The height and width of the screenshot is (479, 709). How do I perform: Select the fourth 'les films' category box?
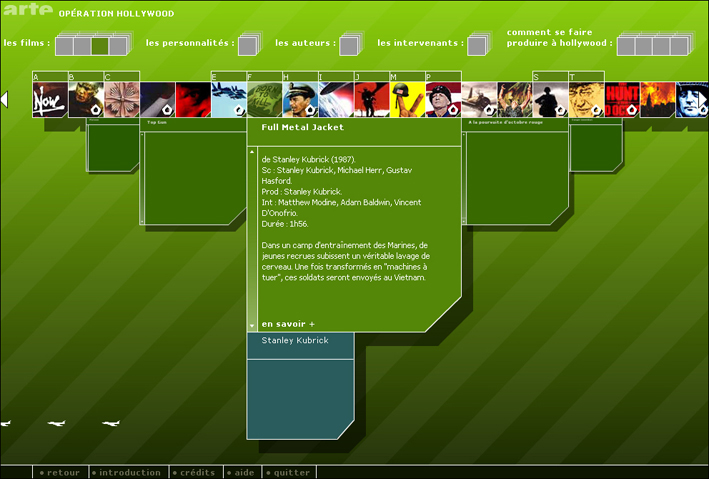pos(118,46)
